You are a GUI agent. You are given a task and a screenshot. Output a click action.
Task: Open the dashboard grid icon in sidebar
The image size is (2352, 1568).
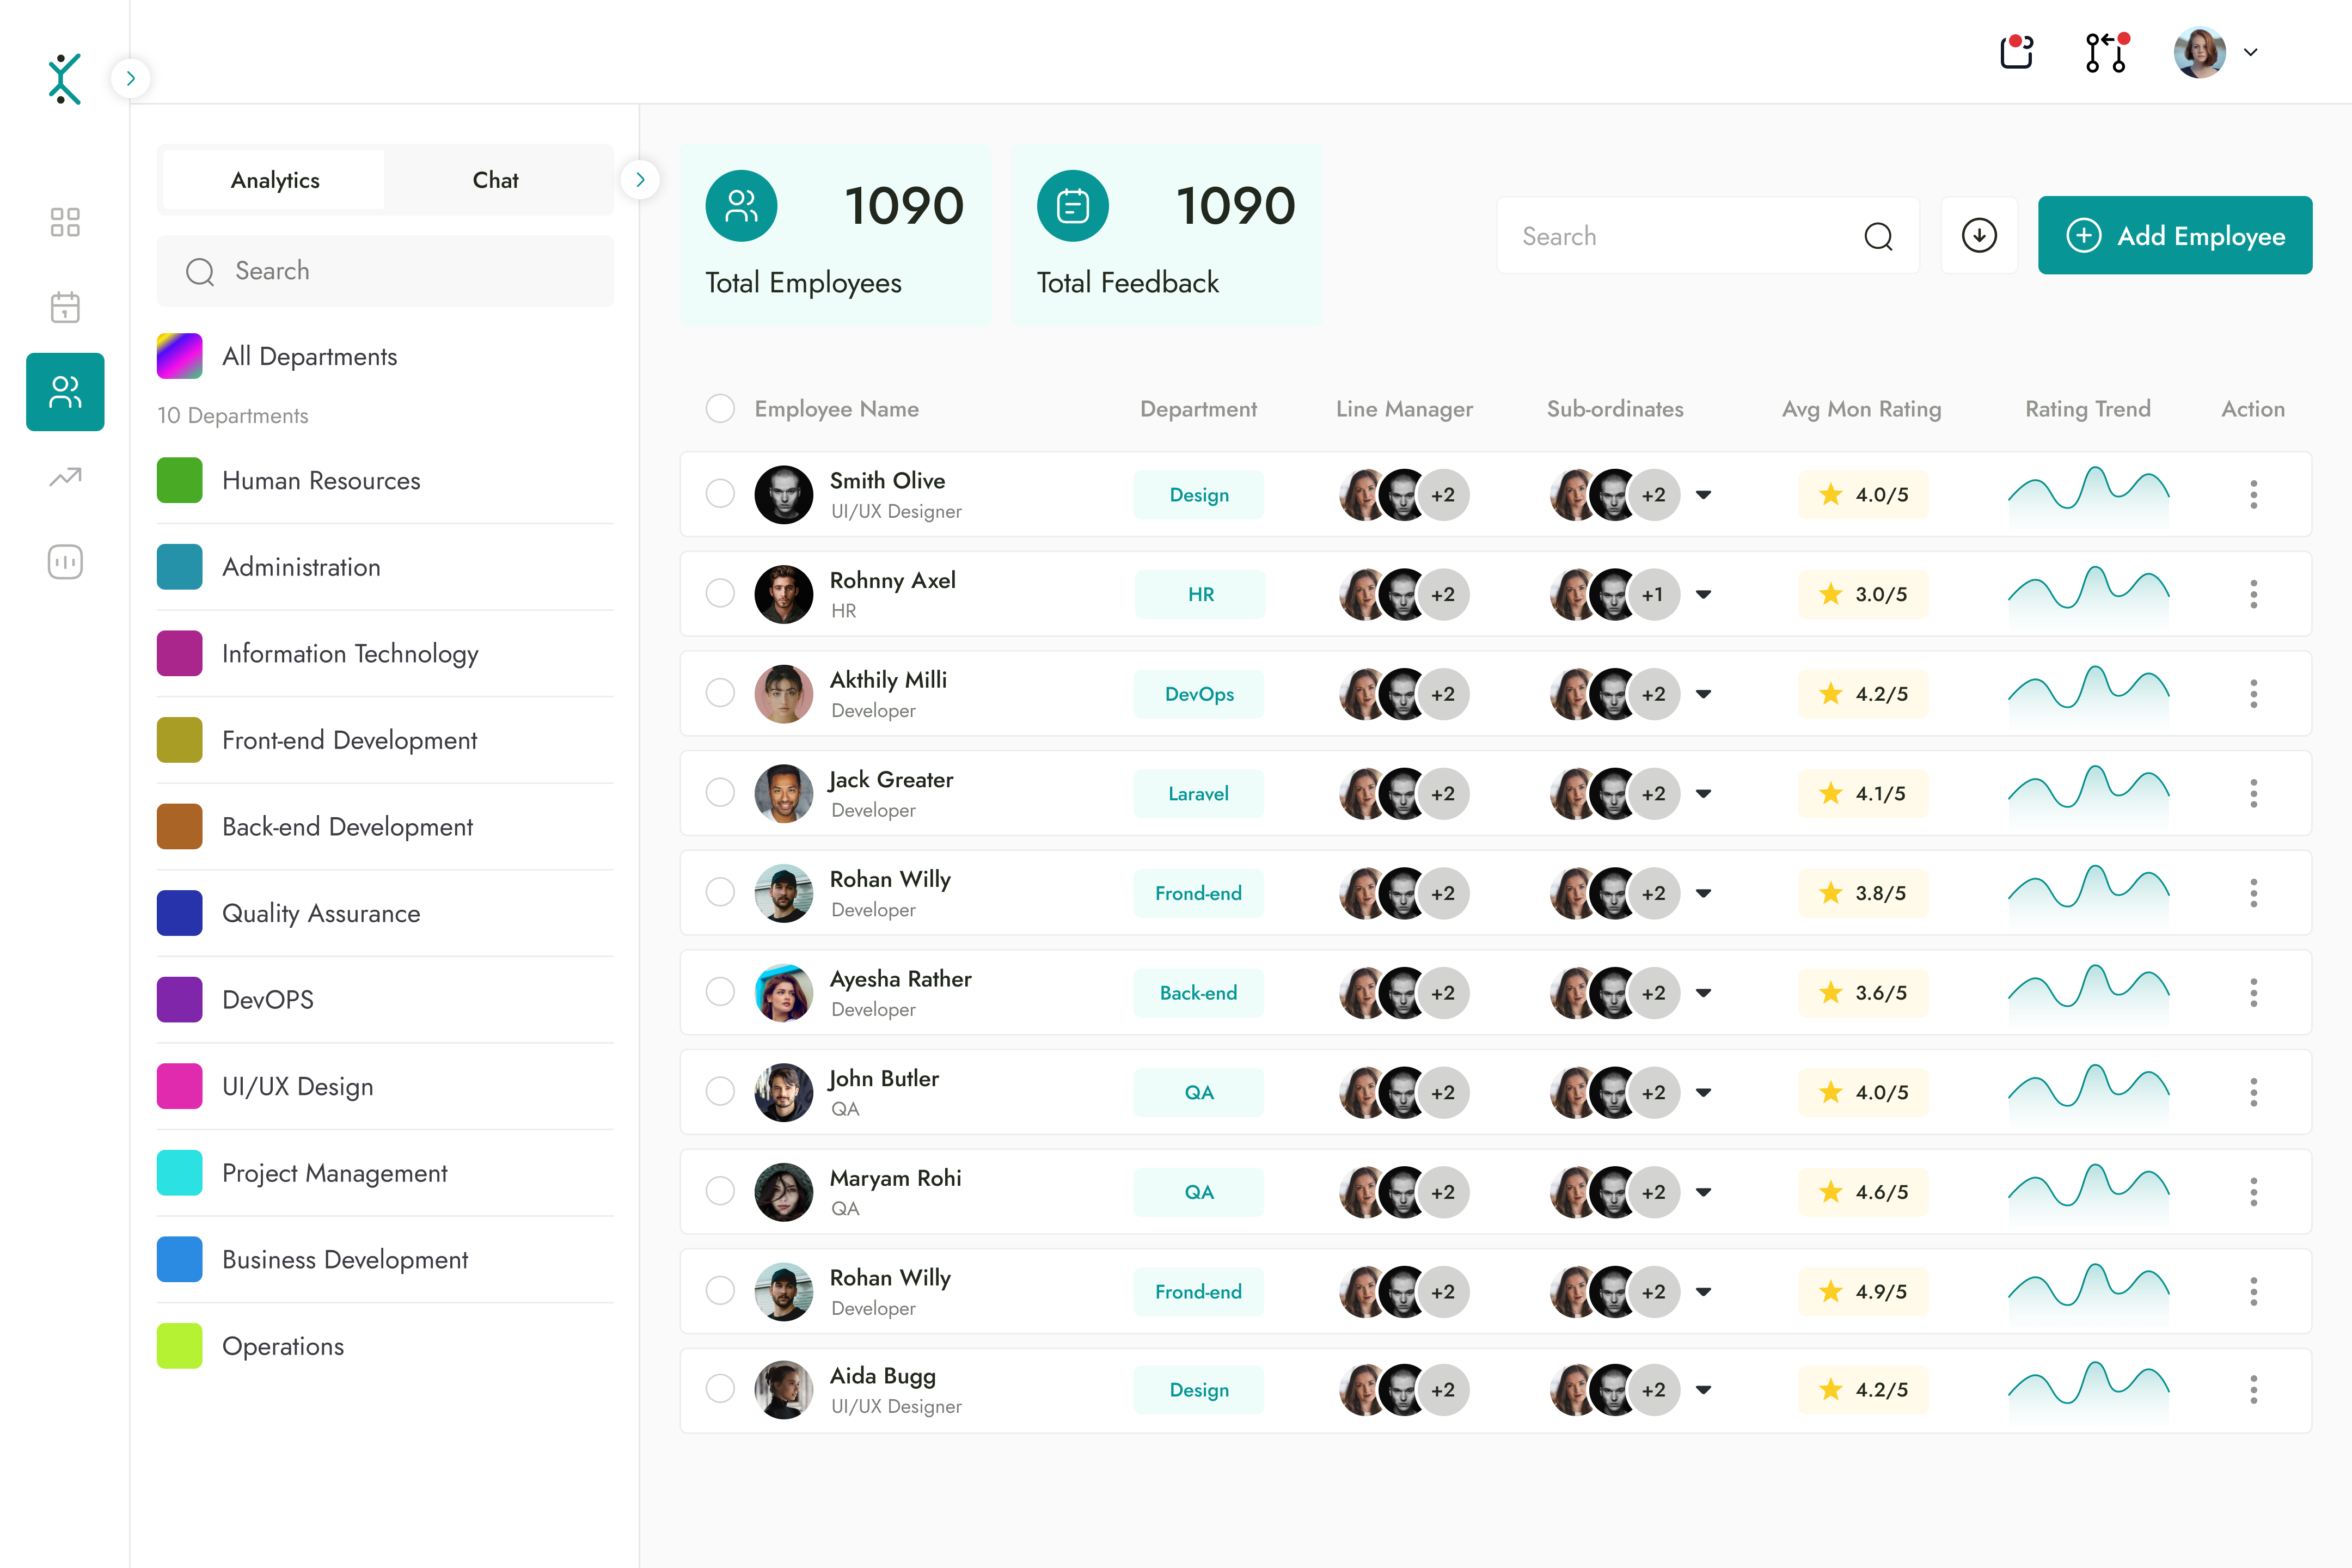pos(64,222)
